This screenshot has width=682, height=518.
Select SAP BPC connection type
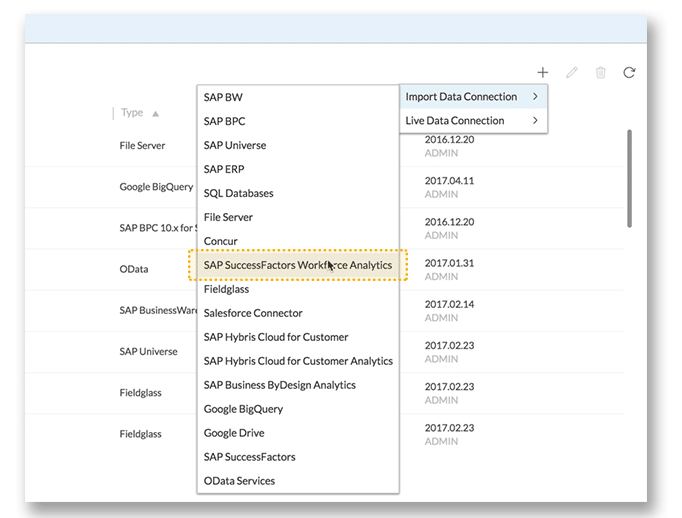(224, 121)
